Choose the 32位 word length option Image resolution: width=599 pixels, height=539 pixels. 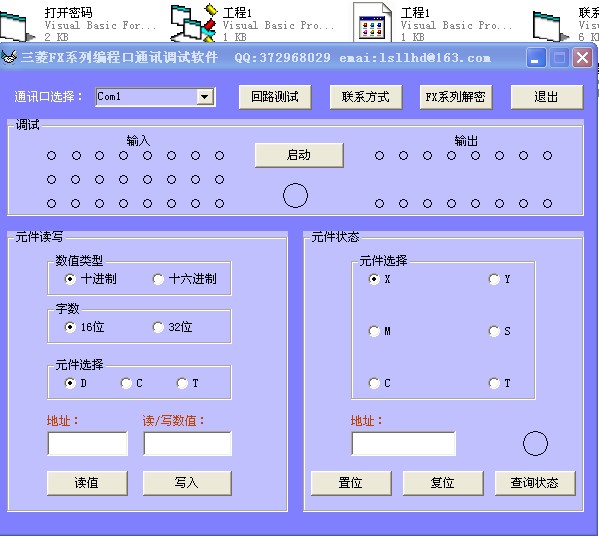point(158,327)
